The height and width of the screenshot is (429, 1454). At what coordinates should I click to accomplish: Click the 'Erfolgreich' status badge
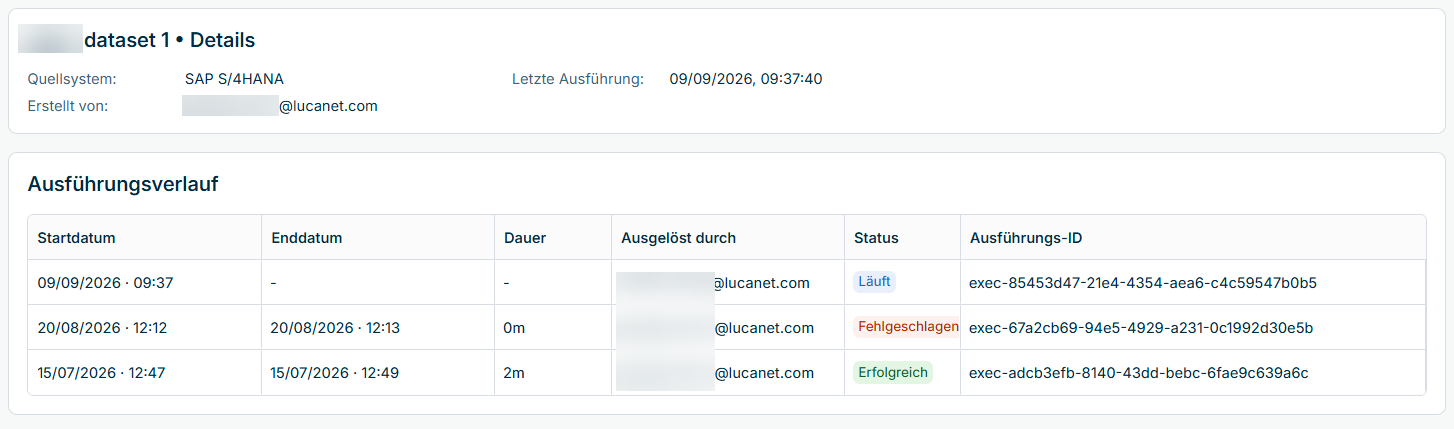click(x=893, y=372)
